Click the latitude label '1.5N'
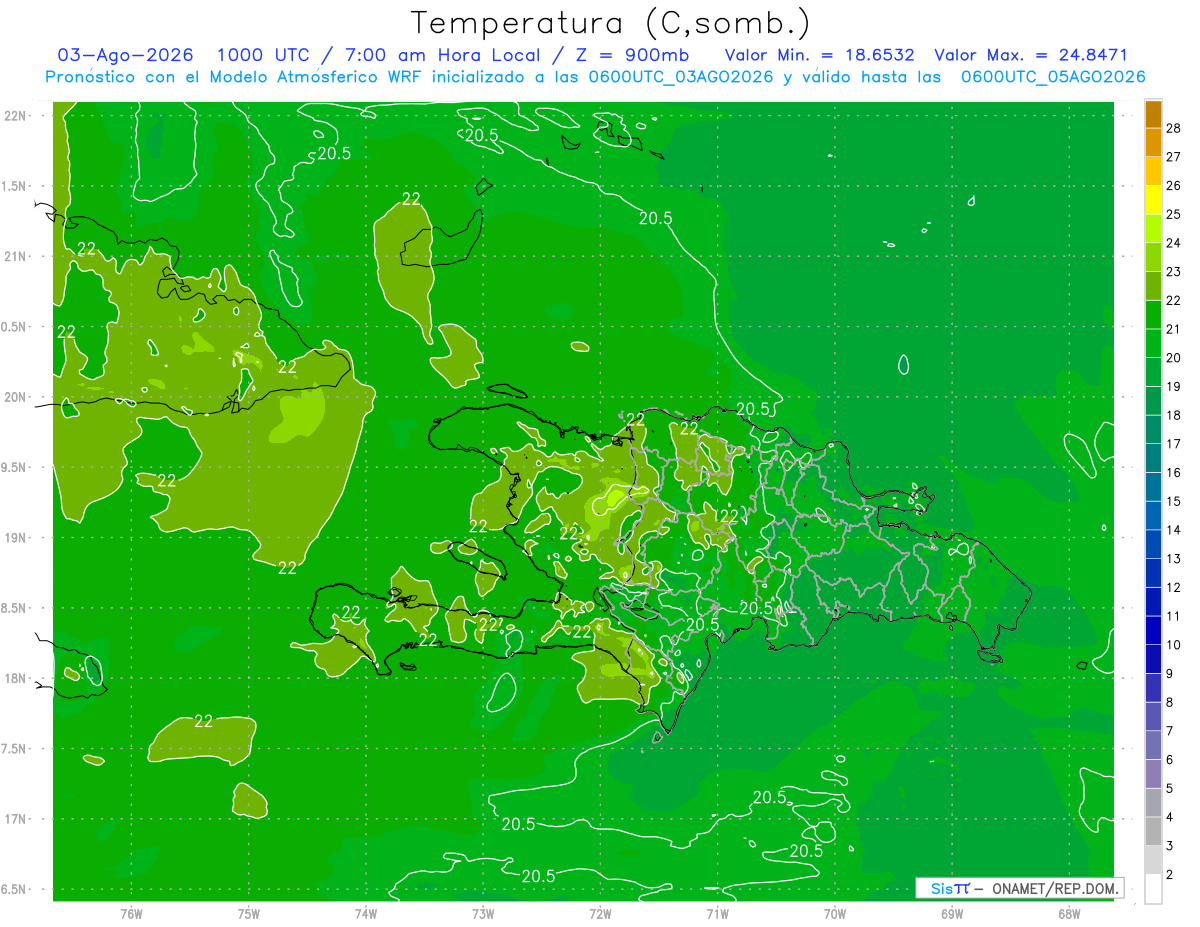The image size is (1200, 927). 14,187
